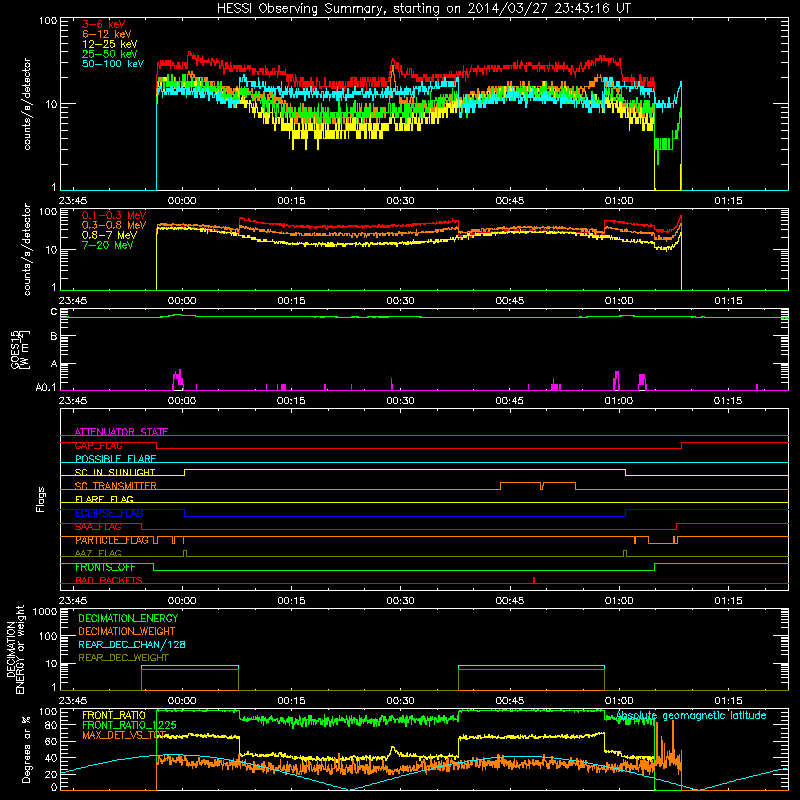
Task: Click the 7-20 MeV legend label
Action: [x=107, y=245]
